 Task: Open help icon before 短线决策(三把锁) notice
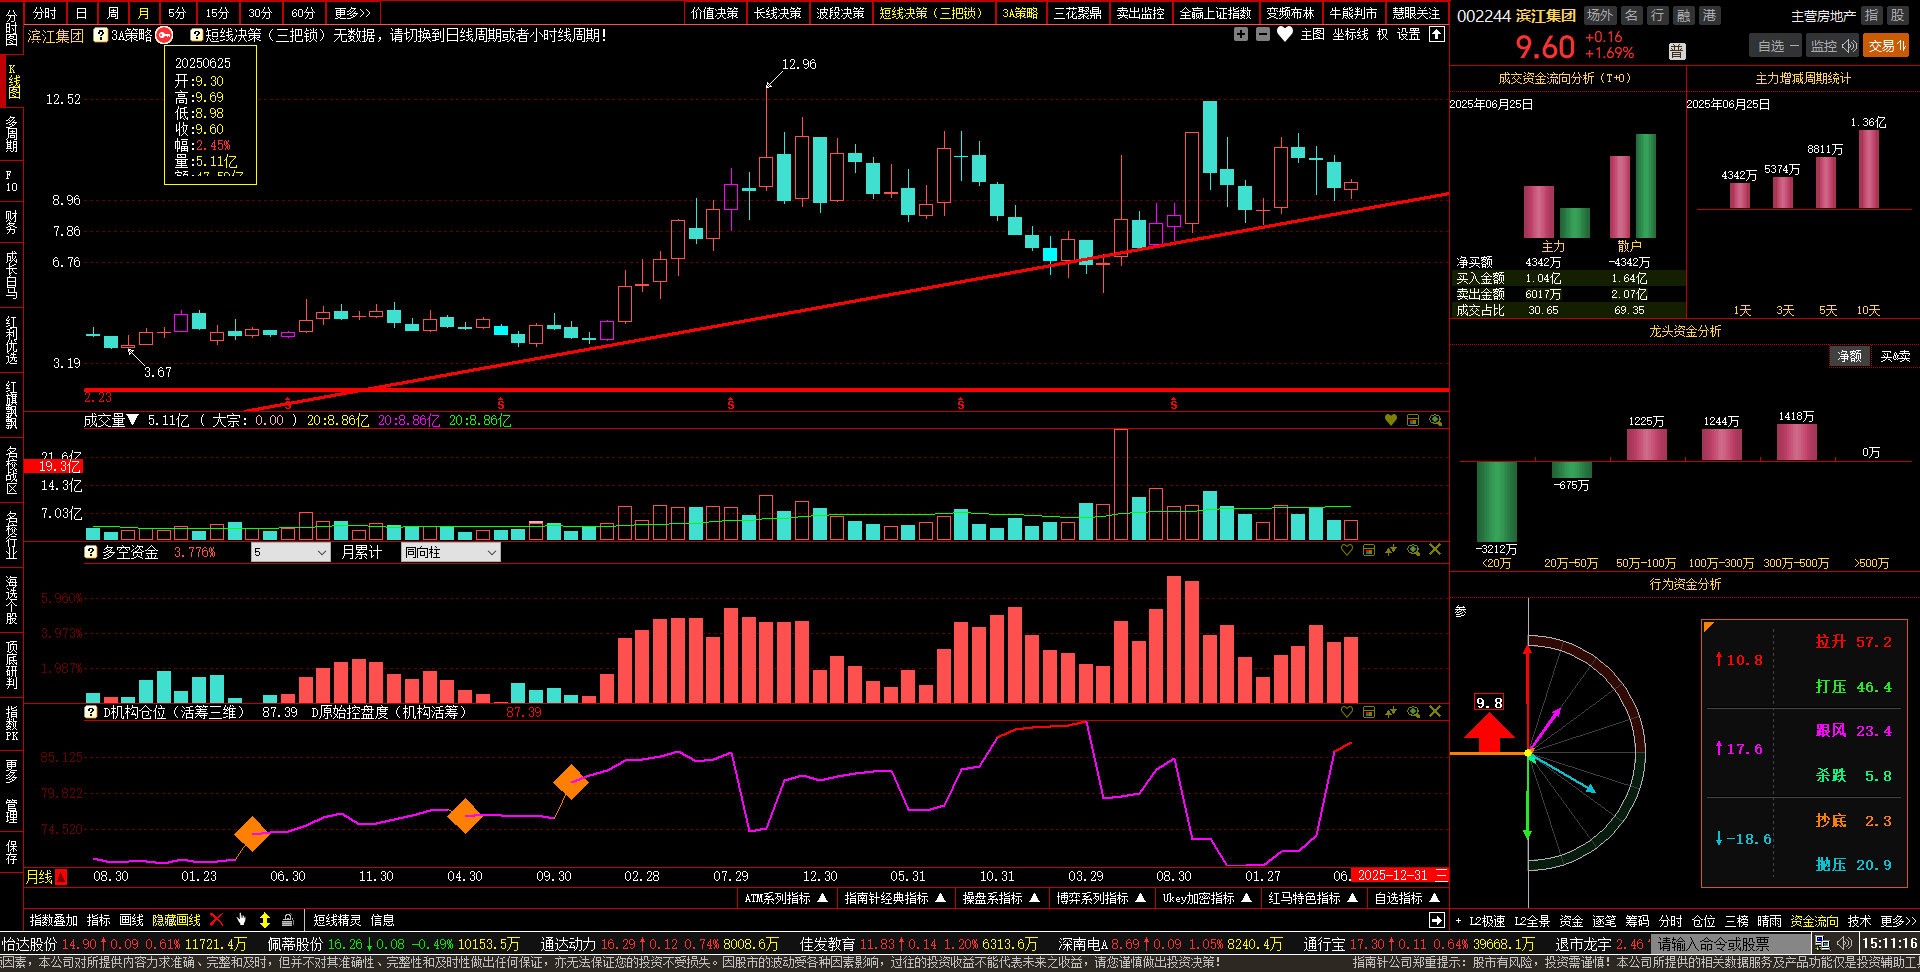[x=197, y=35]
